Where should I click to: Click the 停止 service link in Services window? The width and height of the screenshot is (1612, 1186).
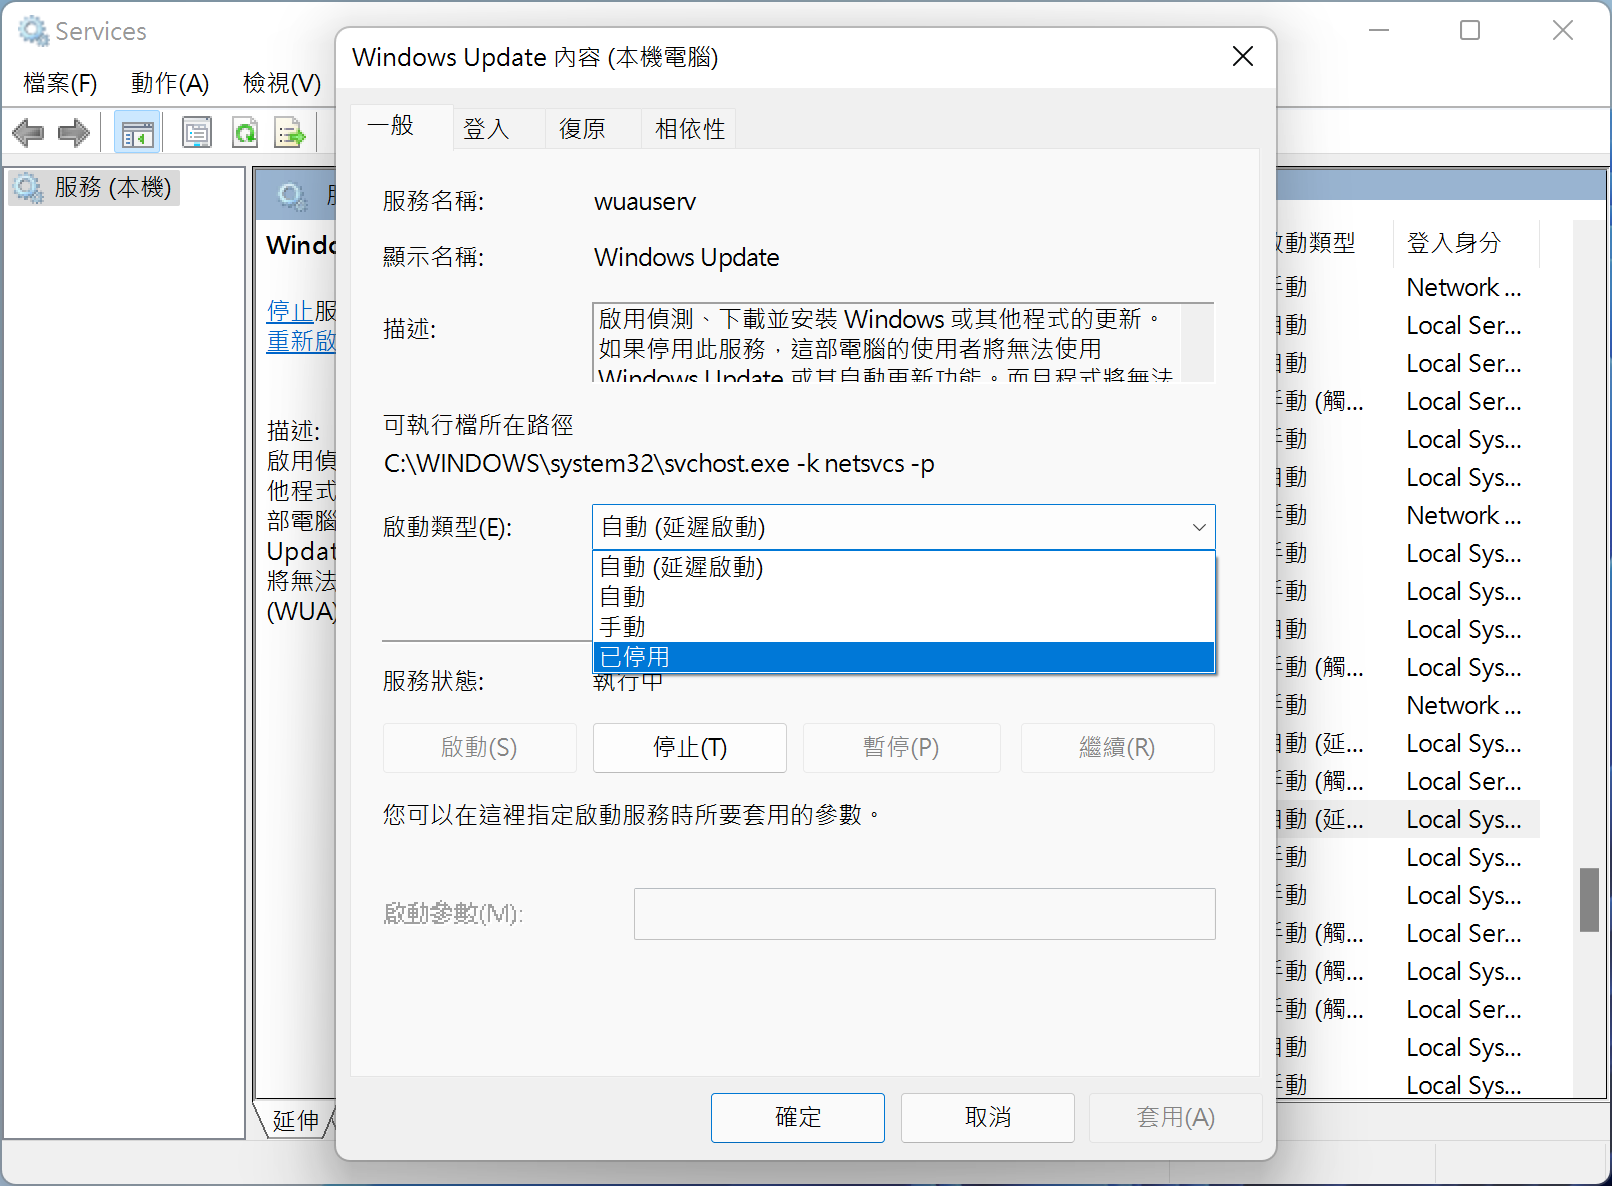pos(290,311)
